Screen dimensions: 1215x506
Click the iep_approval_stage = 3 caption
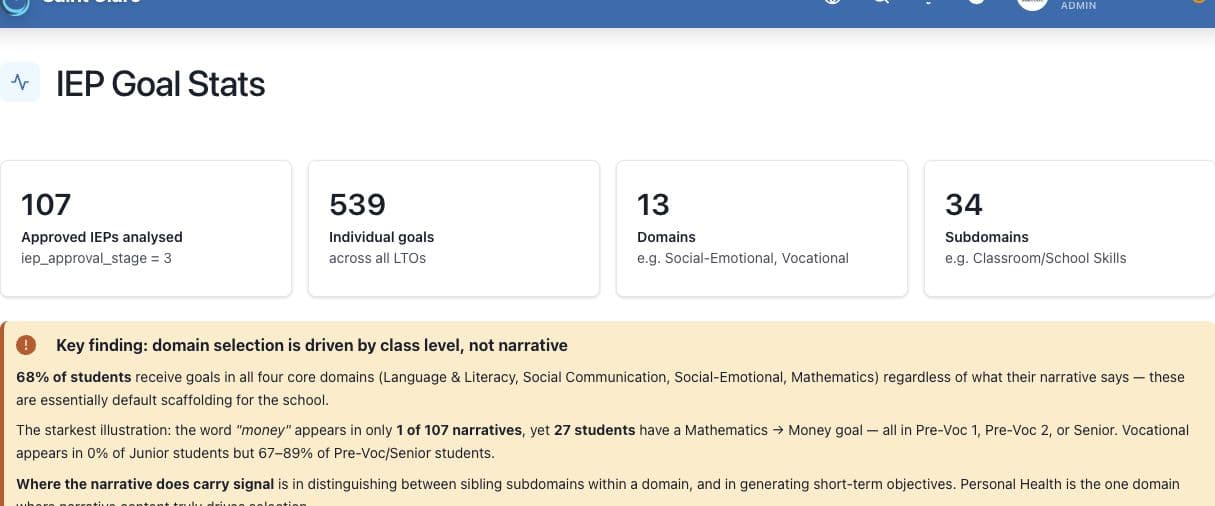click(96, 258)
